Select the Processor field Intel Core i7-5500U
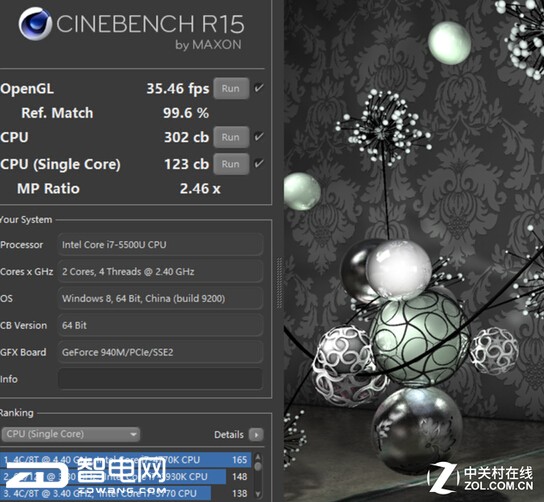Screen dimensions: 544x502 [160, 245]
